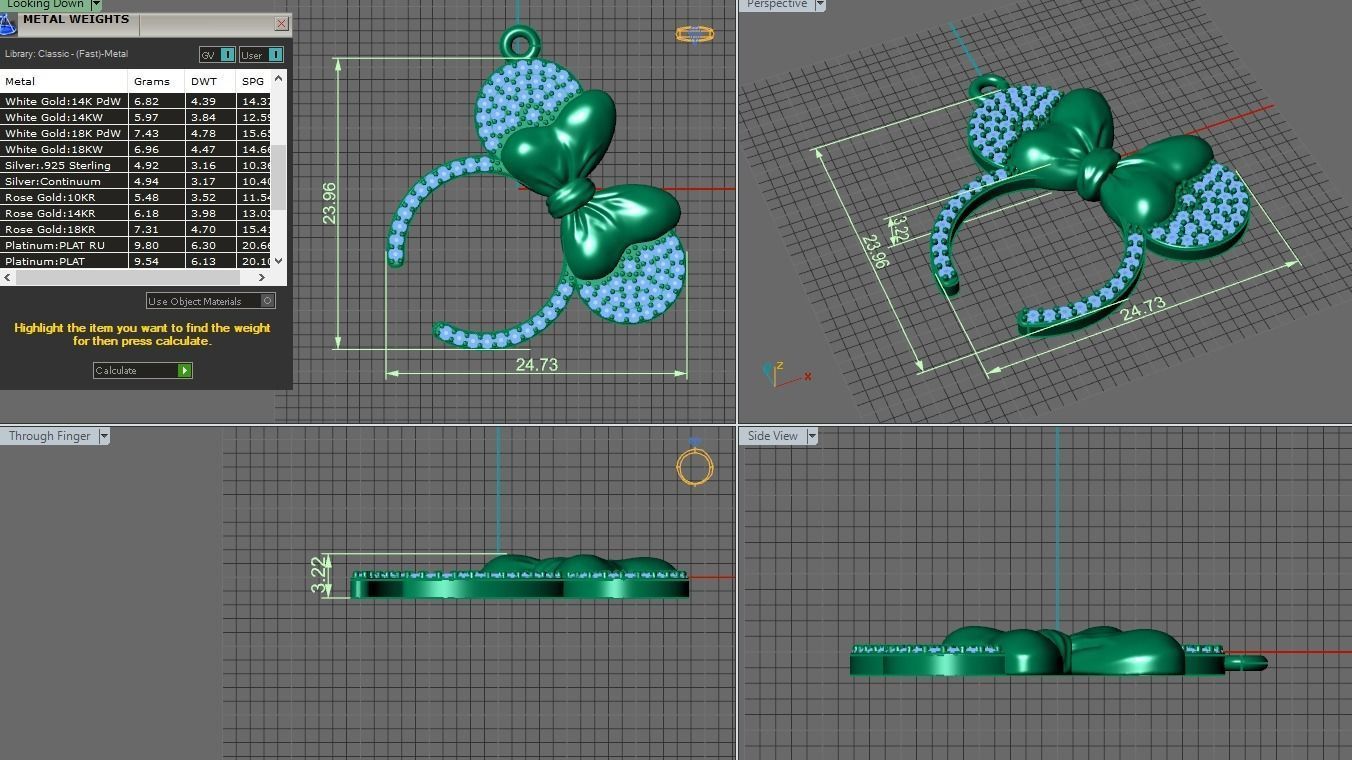The width and height of the screenshot is (1352, 760).
Task: Click the Calculate button
Action: point(142,370)
